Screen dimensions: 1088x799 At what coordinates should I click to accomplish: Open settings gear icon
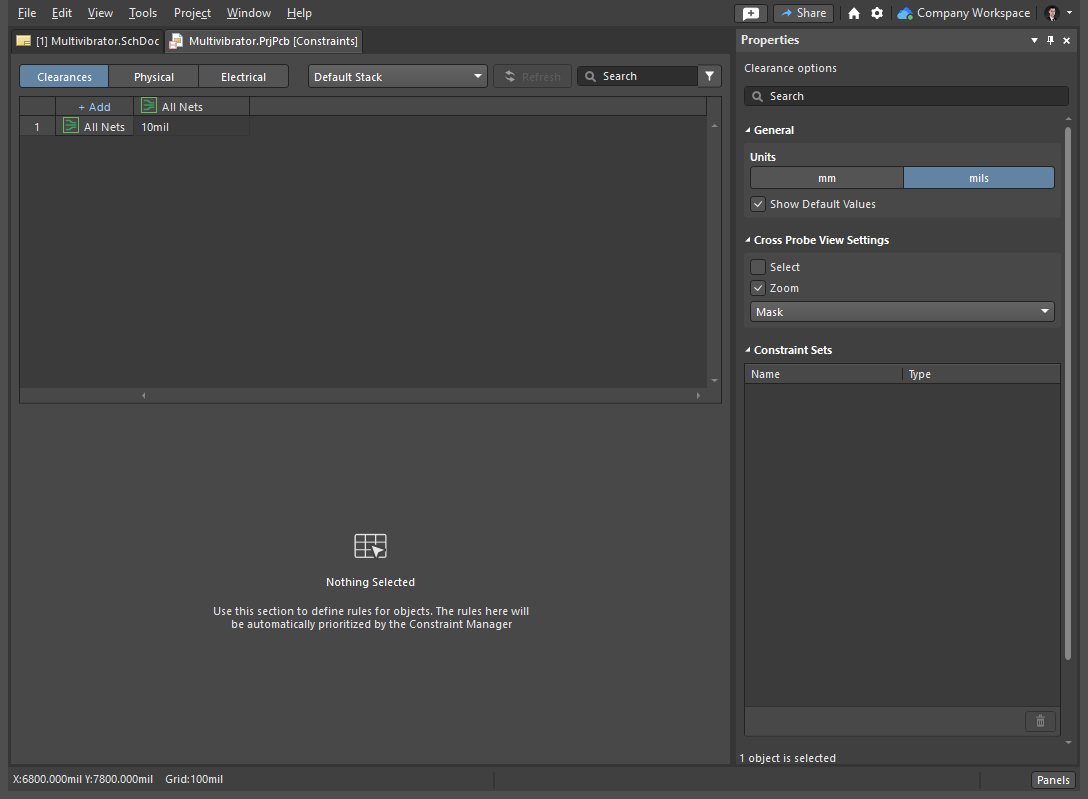click(x=877, y=13)
